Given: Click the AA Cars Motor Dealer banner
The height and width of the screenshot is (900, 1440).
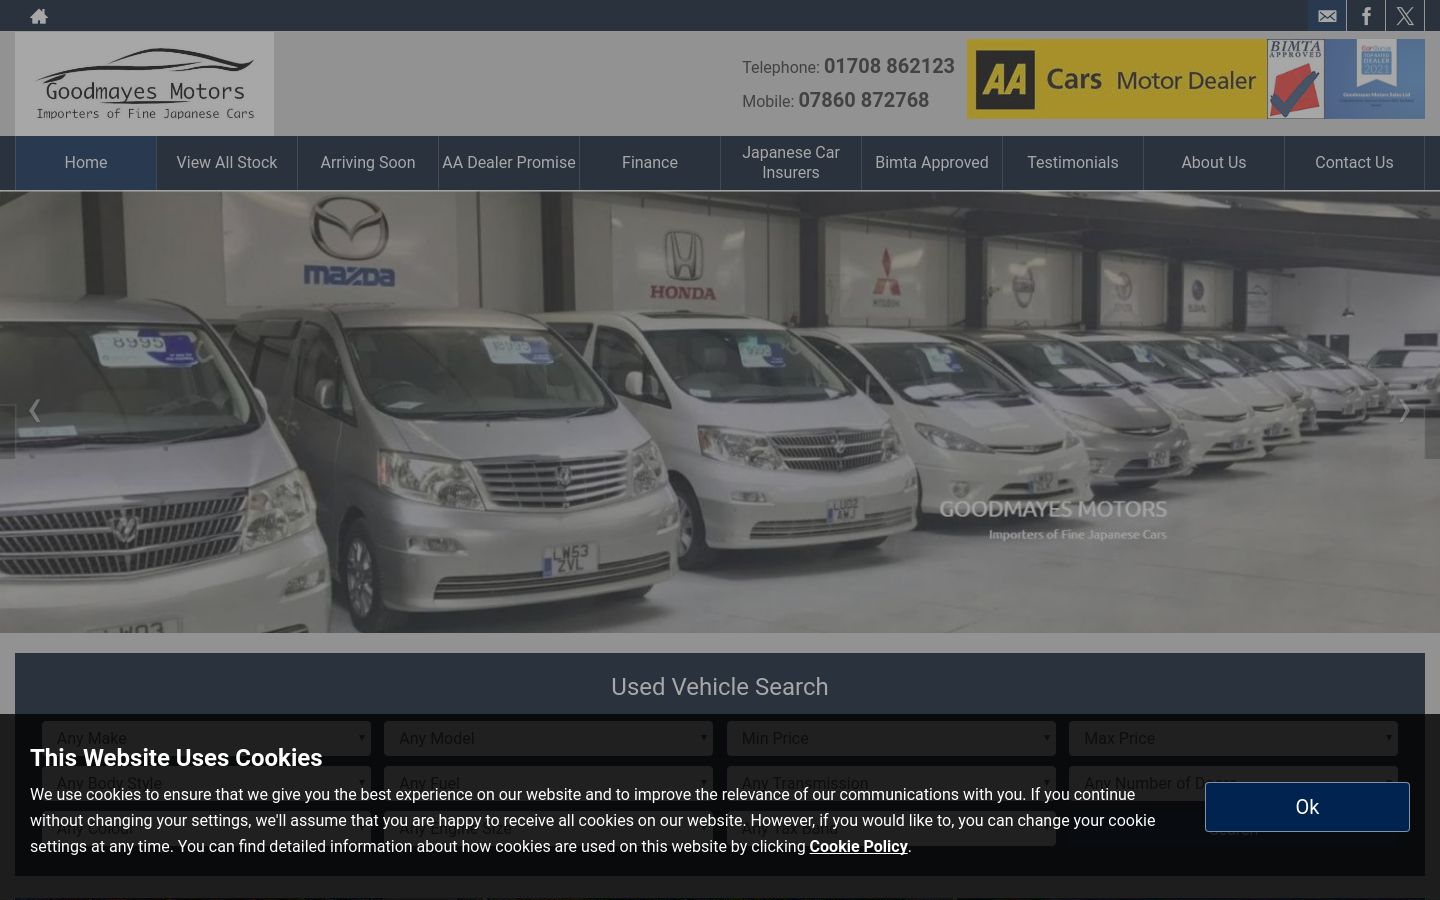Looking at the screenshot, I should [x=1116, y=79].
